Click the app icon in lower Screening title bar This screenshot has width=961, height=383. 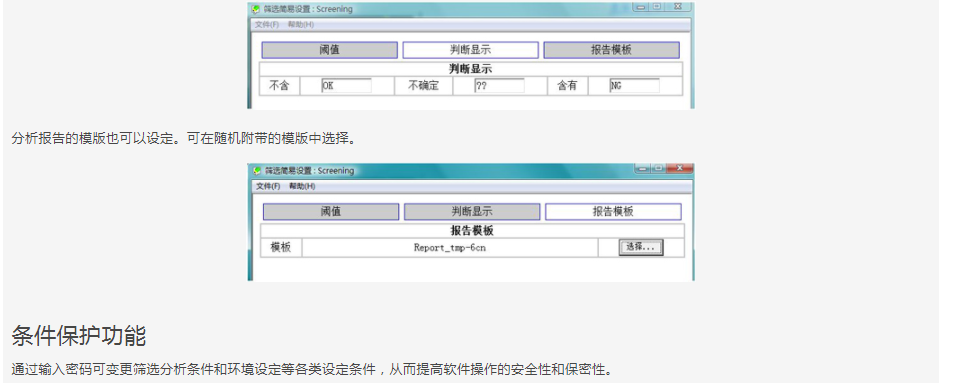click(257, 171)
